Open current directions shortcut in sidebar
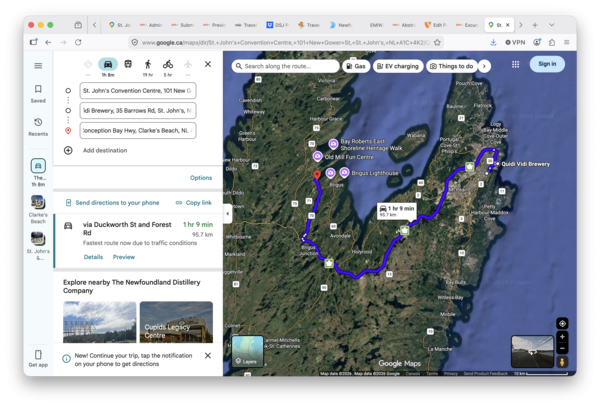Image resolution: width=600 pixels, height=407 pixels. [x=38, y=172]
